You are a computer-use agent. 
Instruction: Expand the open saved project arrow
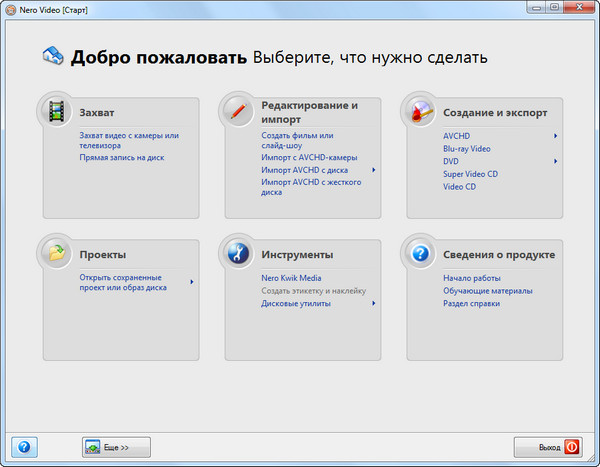[x=191, y=282]
